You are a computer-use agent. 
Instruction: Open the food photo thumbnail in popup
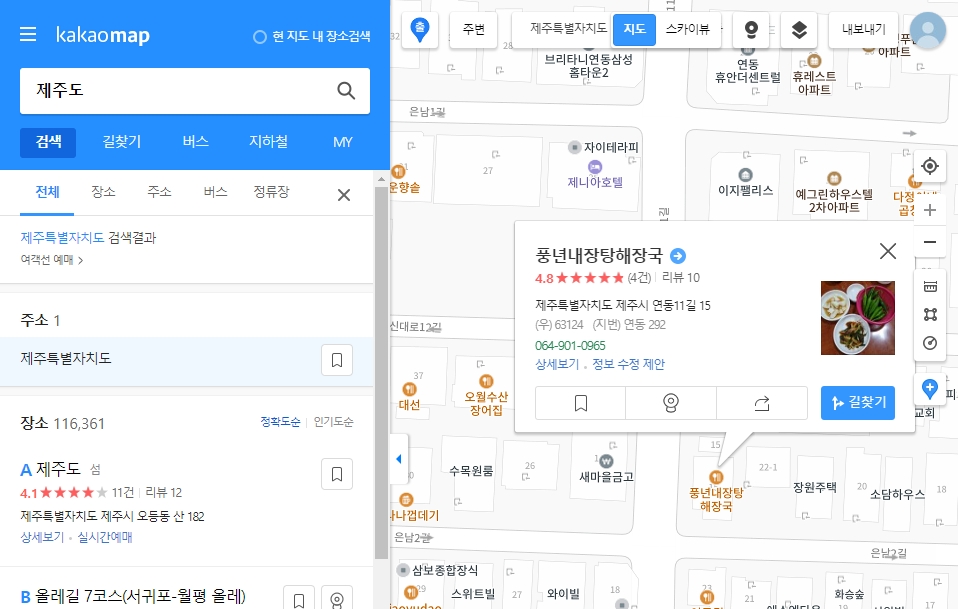[x=857, y=318]
